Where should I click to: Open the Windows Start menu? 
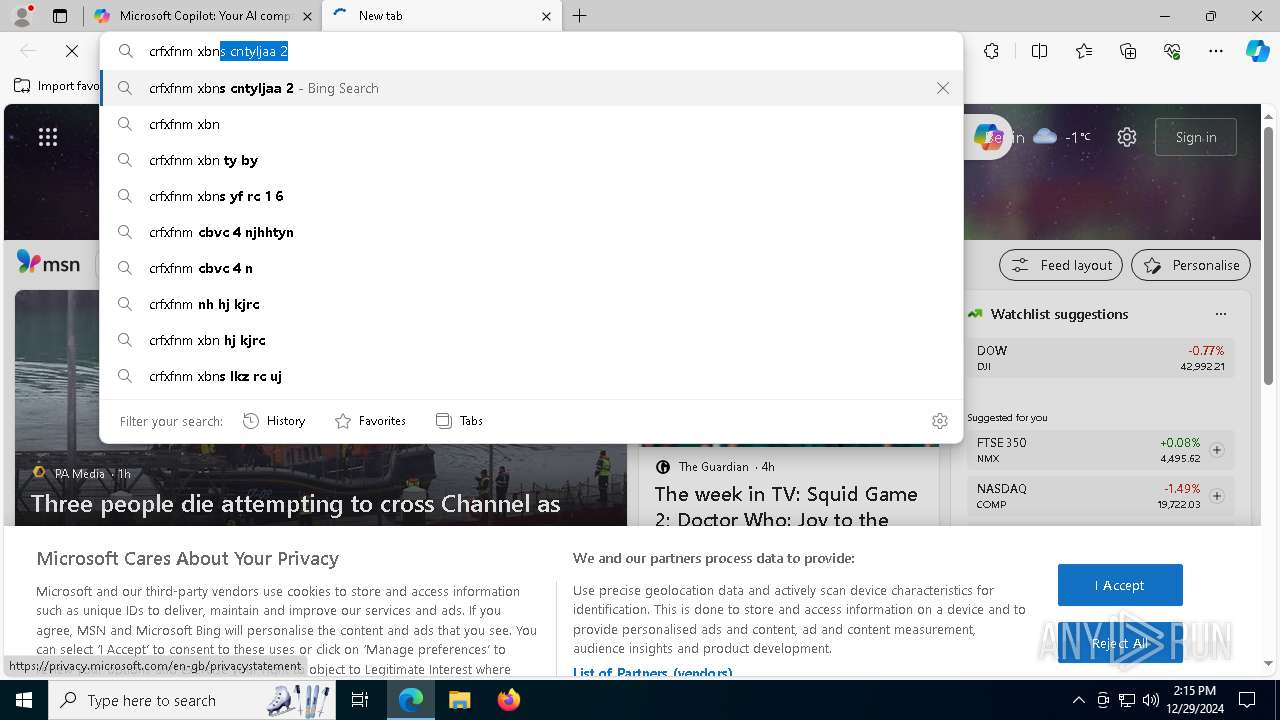24,700
